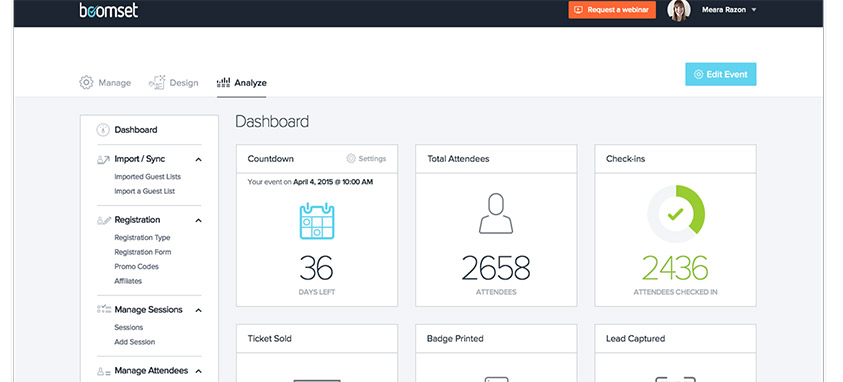
Task: Click the Registration pencil icon in sidebar
Action: pos(103,220)
